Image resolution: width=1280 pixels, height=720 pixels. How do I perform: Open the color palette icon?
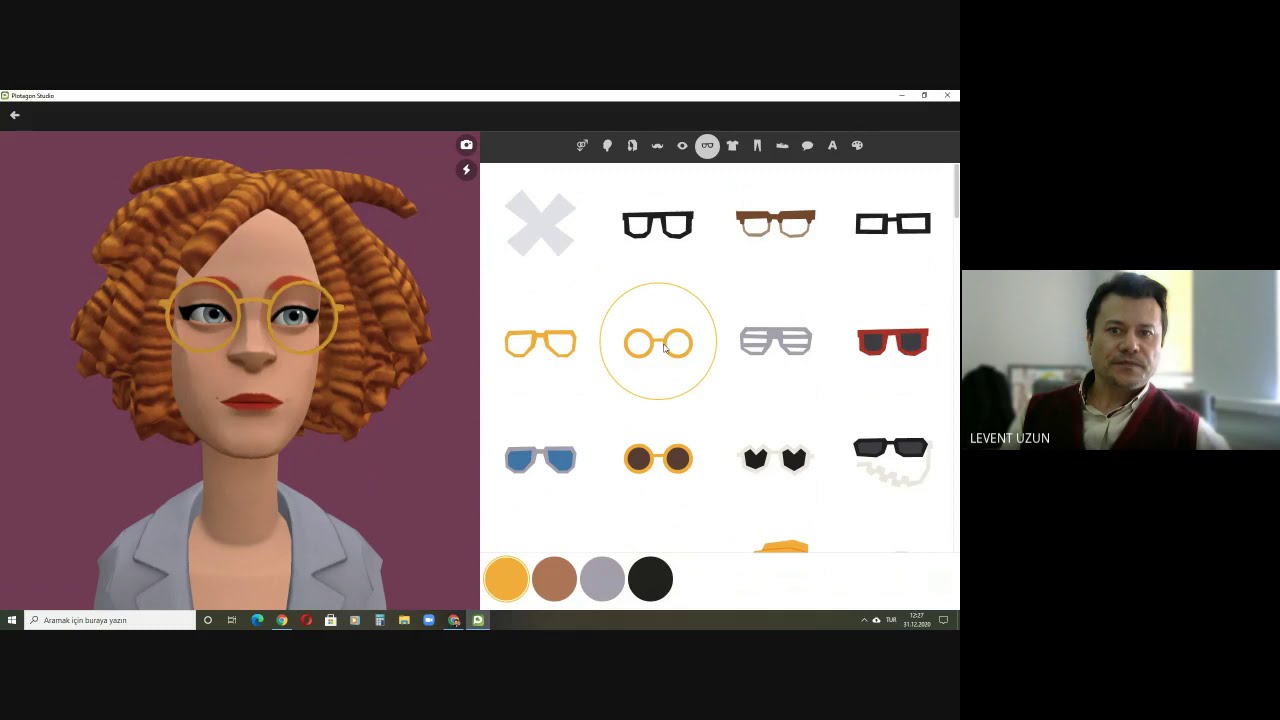pos(857,146)
